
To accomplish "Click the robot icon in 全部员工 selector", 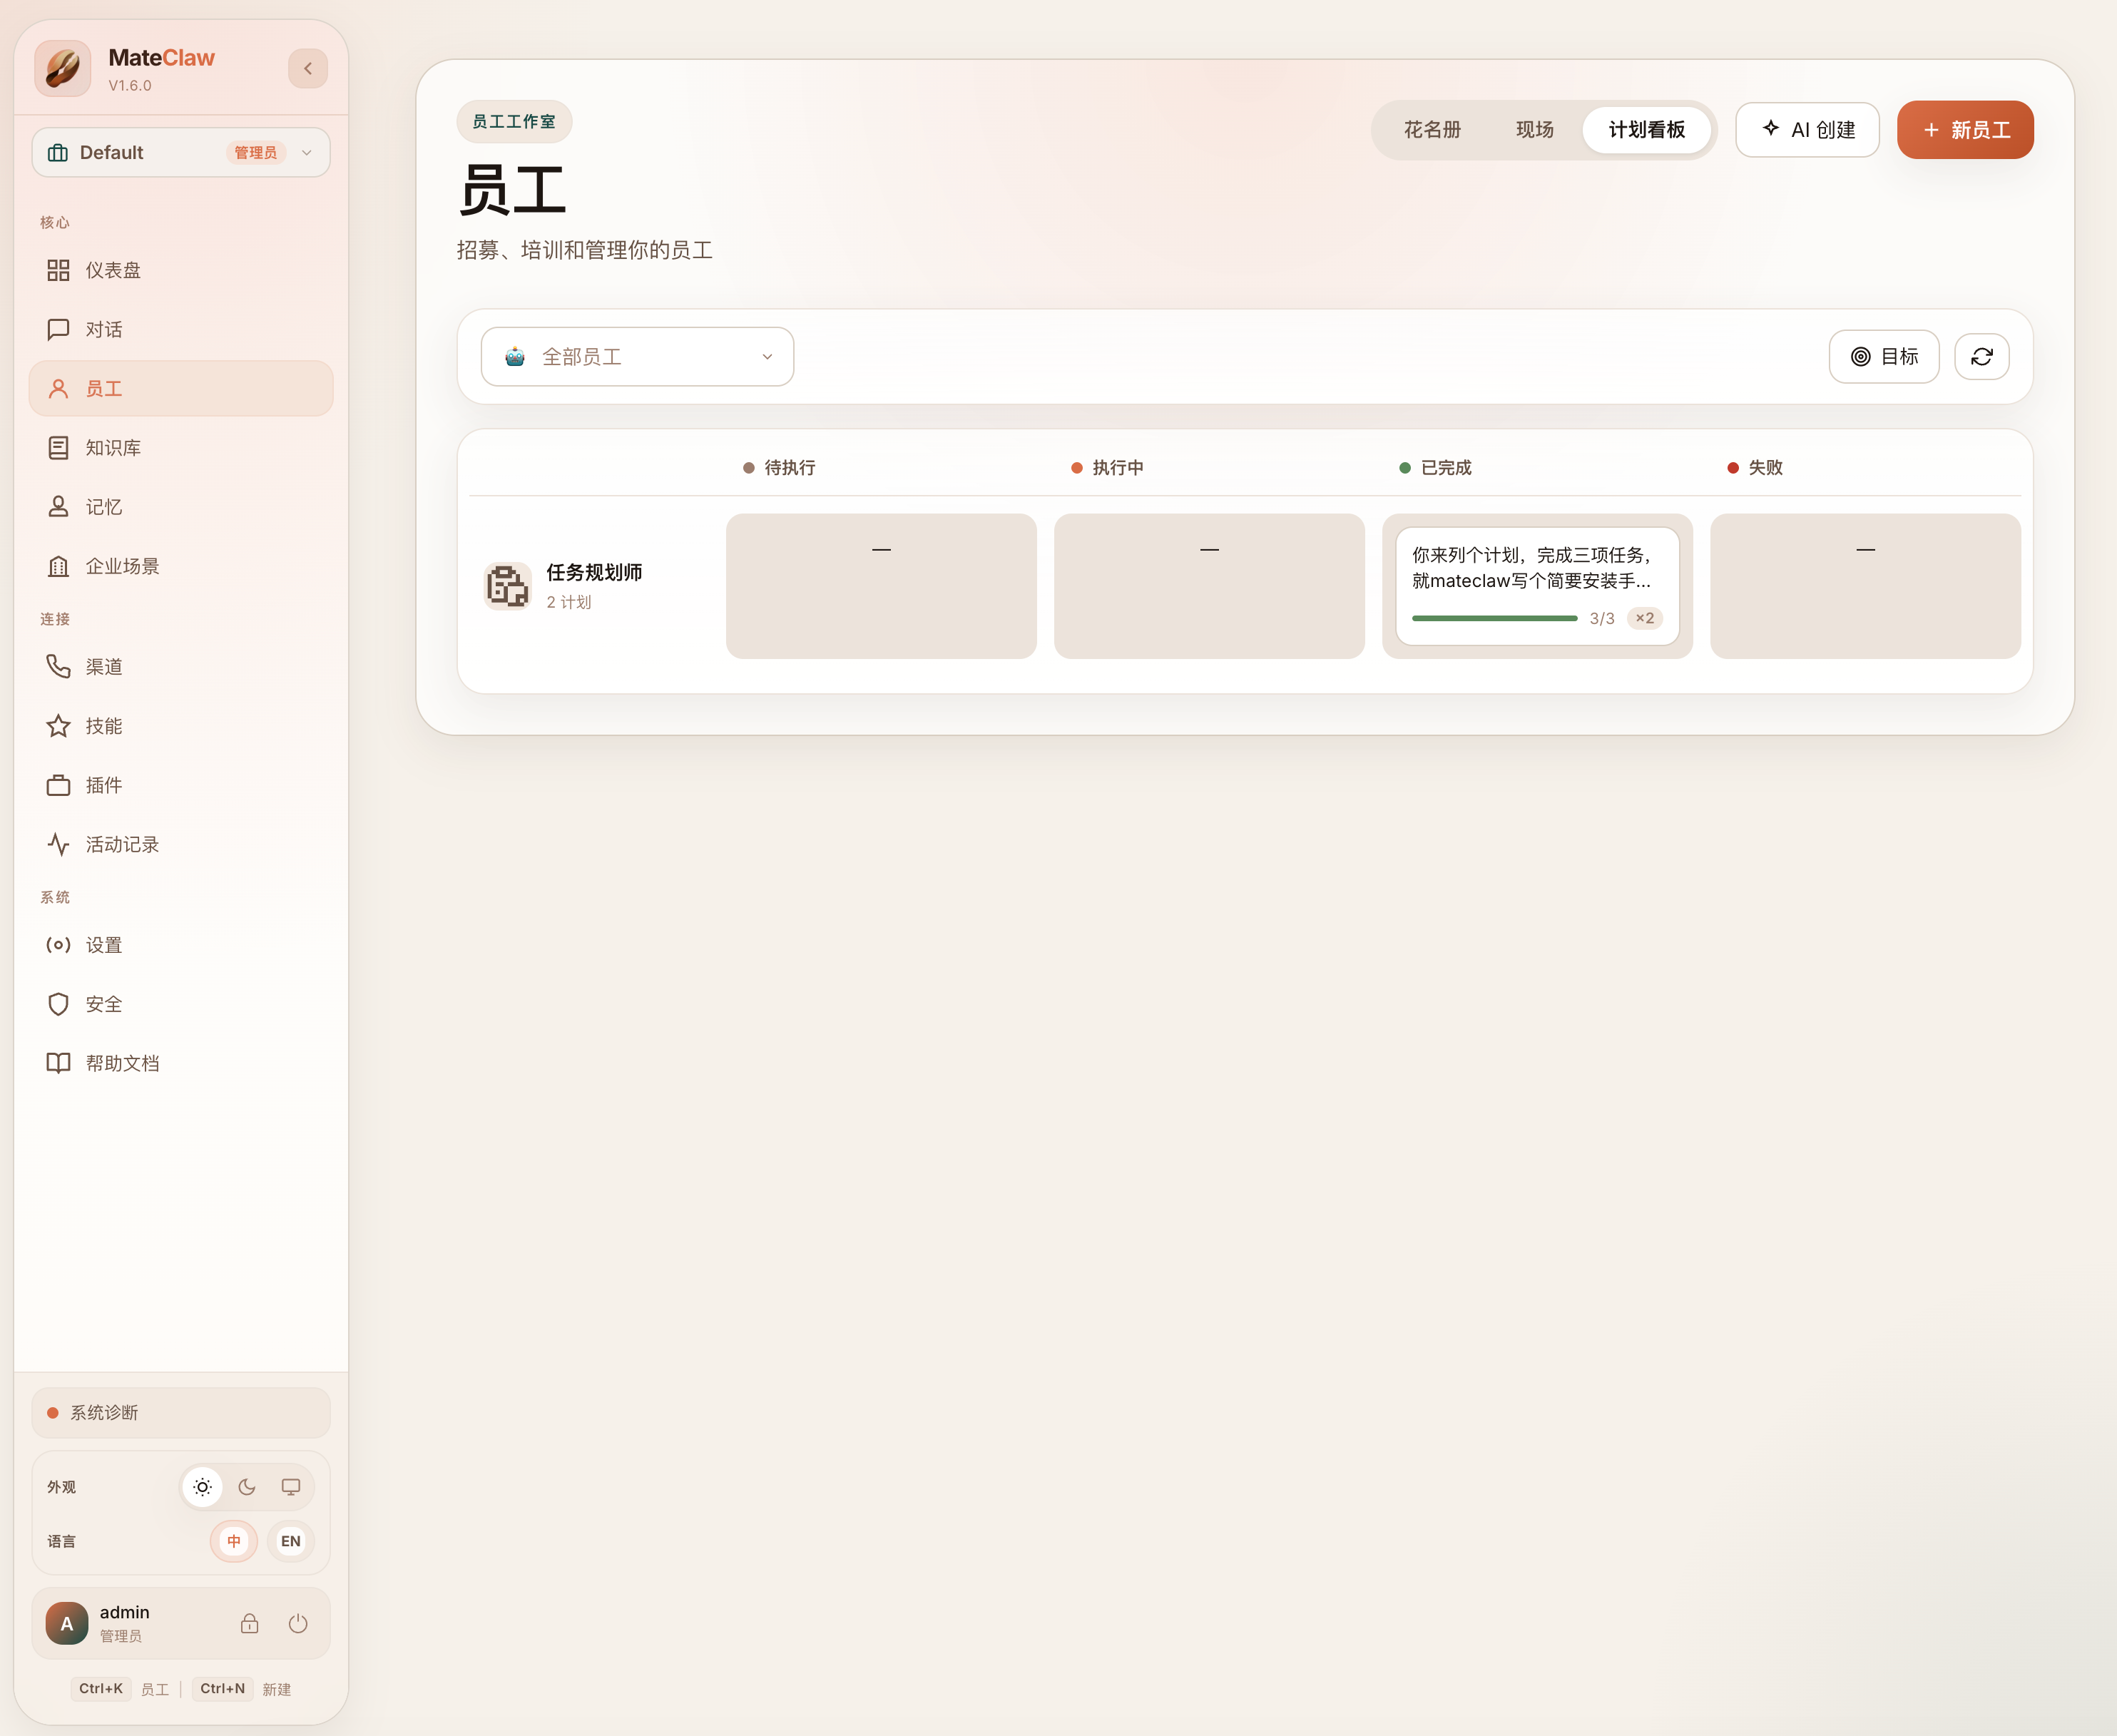I will coord(515,357).
